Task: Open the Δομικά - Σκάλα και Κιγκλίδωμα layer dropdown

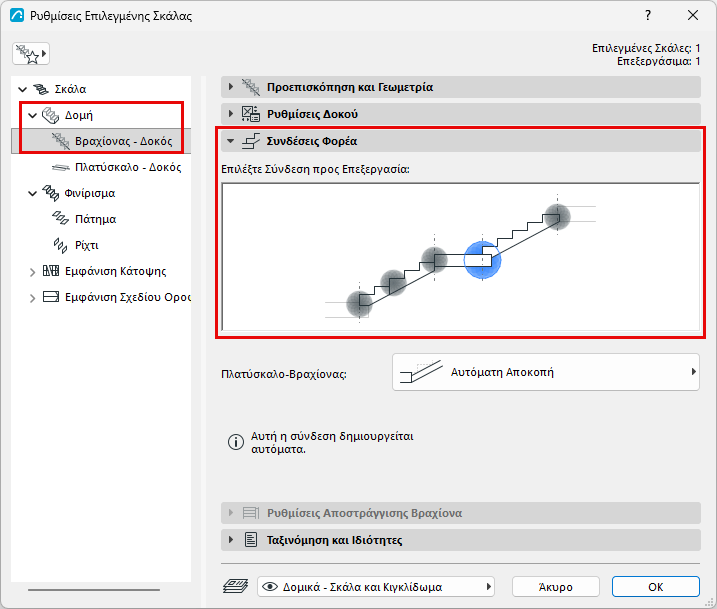Action: click(x=375, y=587)
